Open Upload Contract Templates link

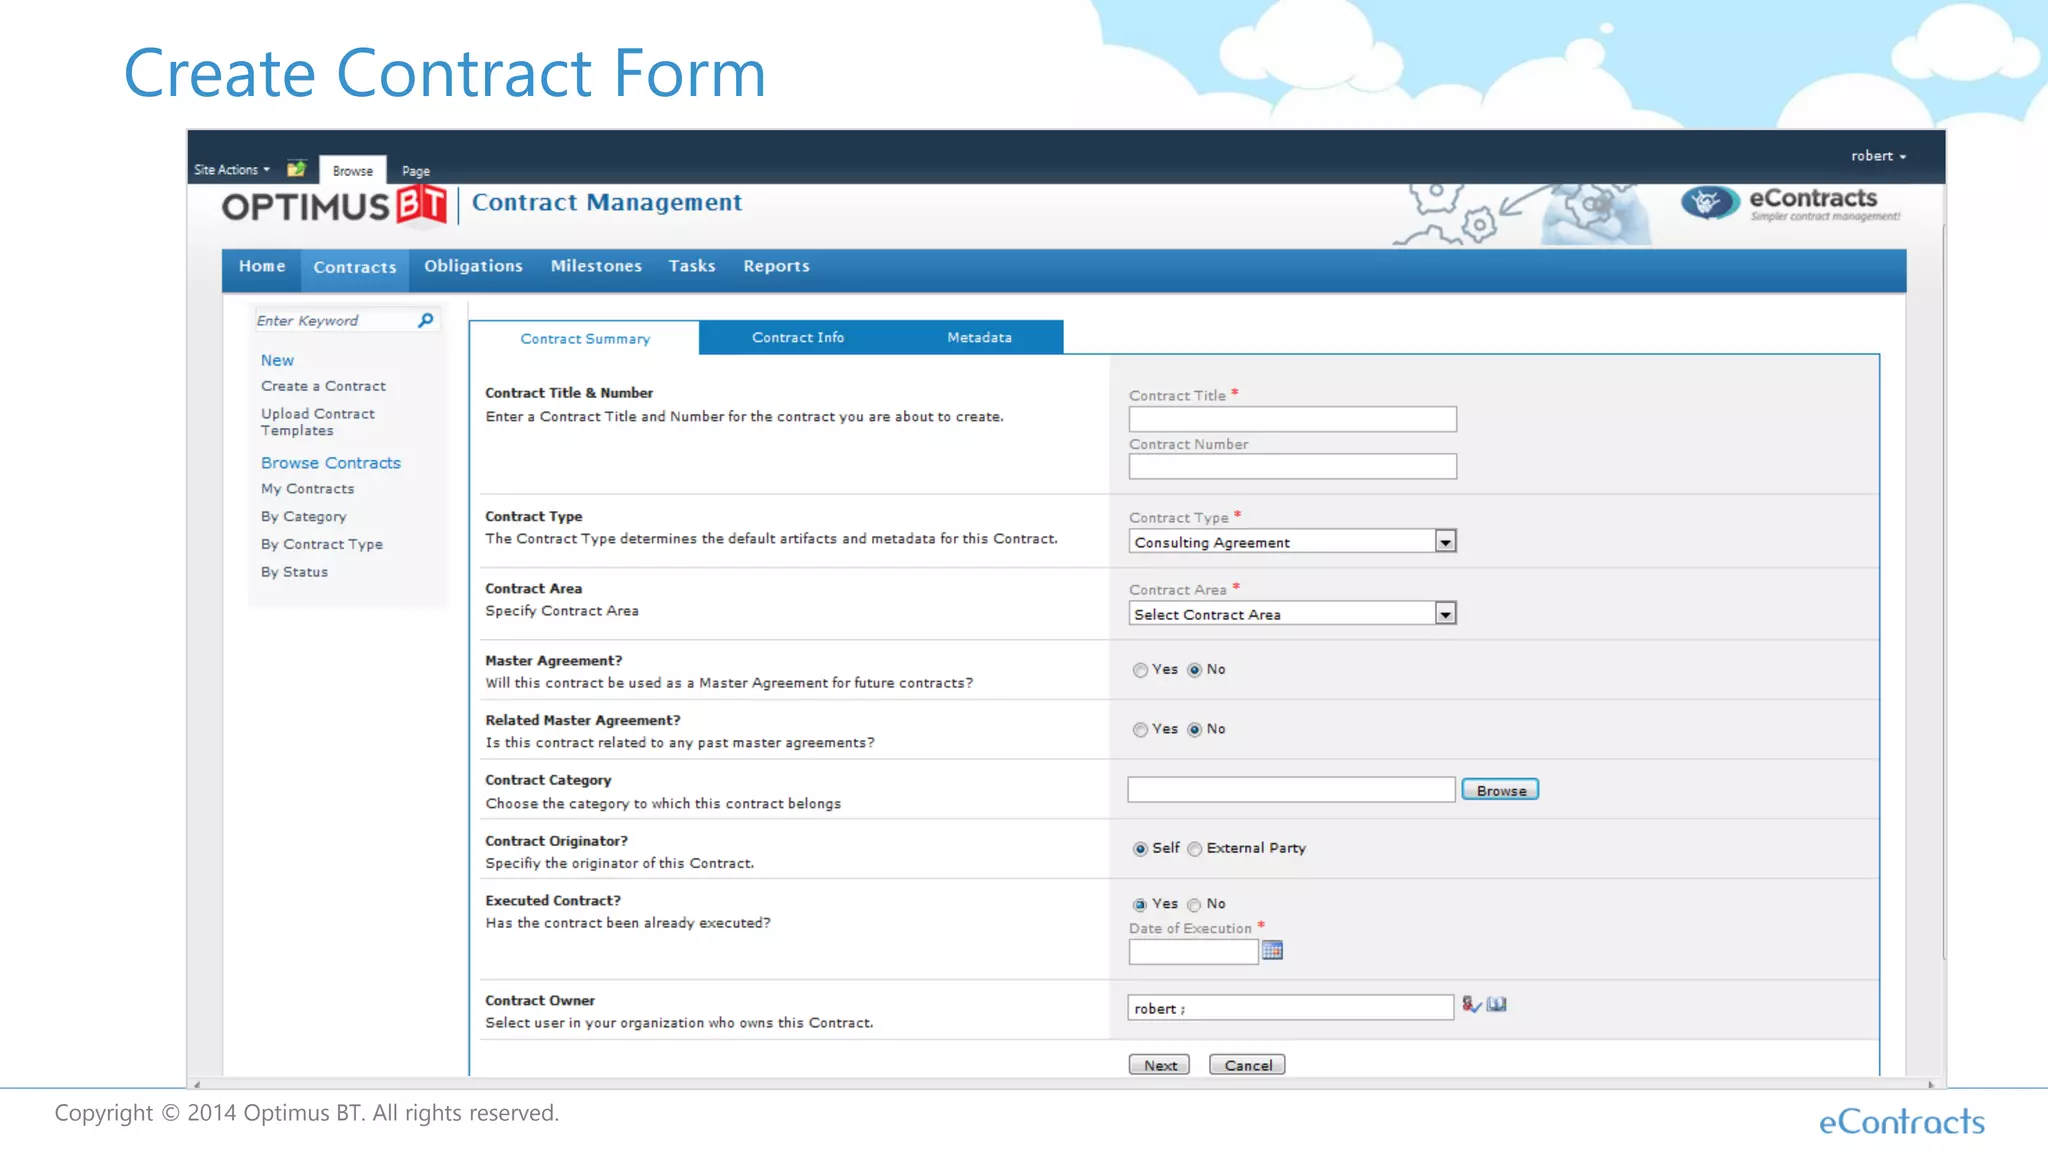[x=318, y=422]
